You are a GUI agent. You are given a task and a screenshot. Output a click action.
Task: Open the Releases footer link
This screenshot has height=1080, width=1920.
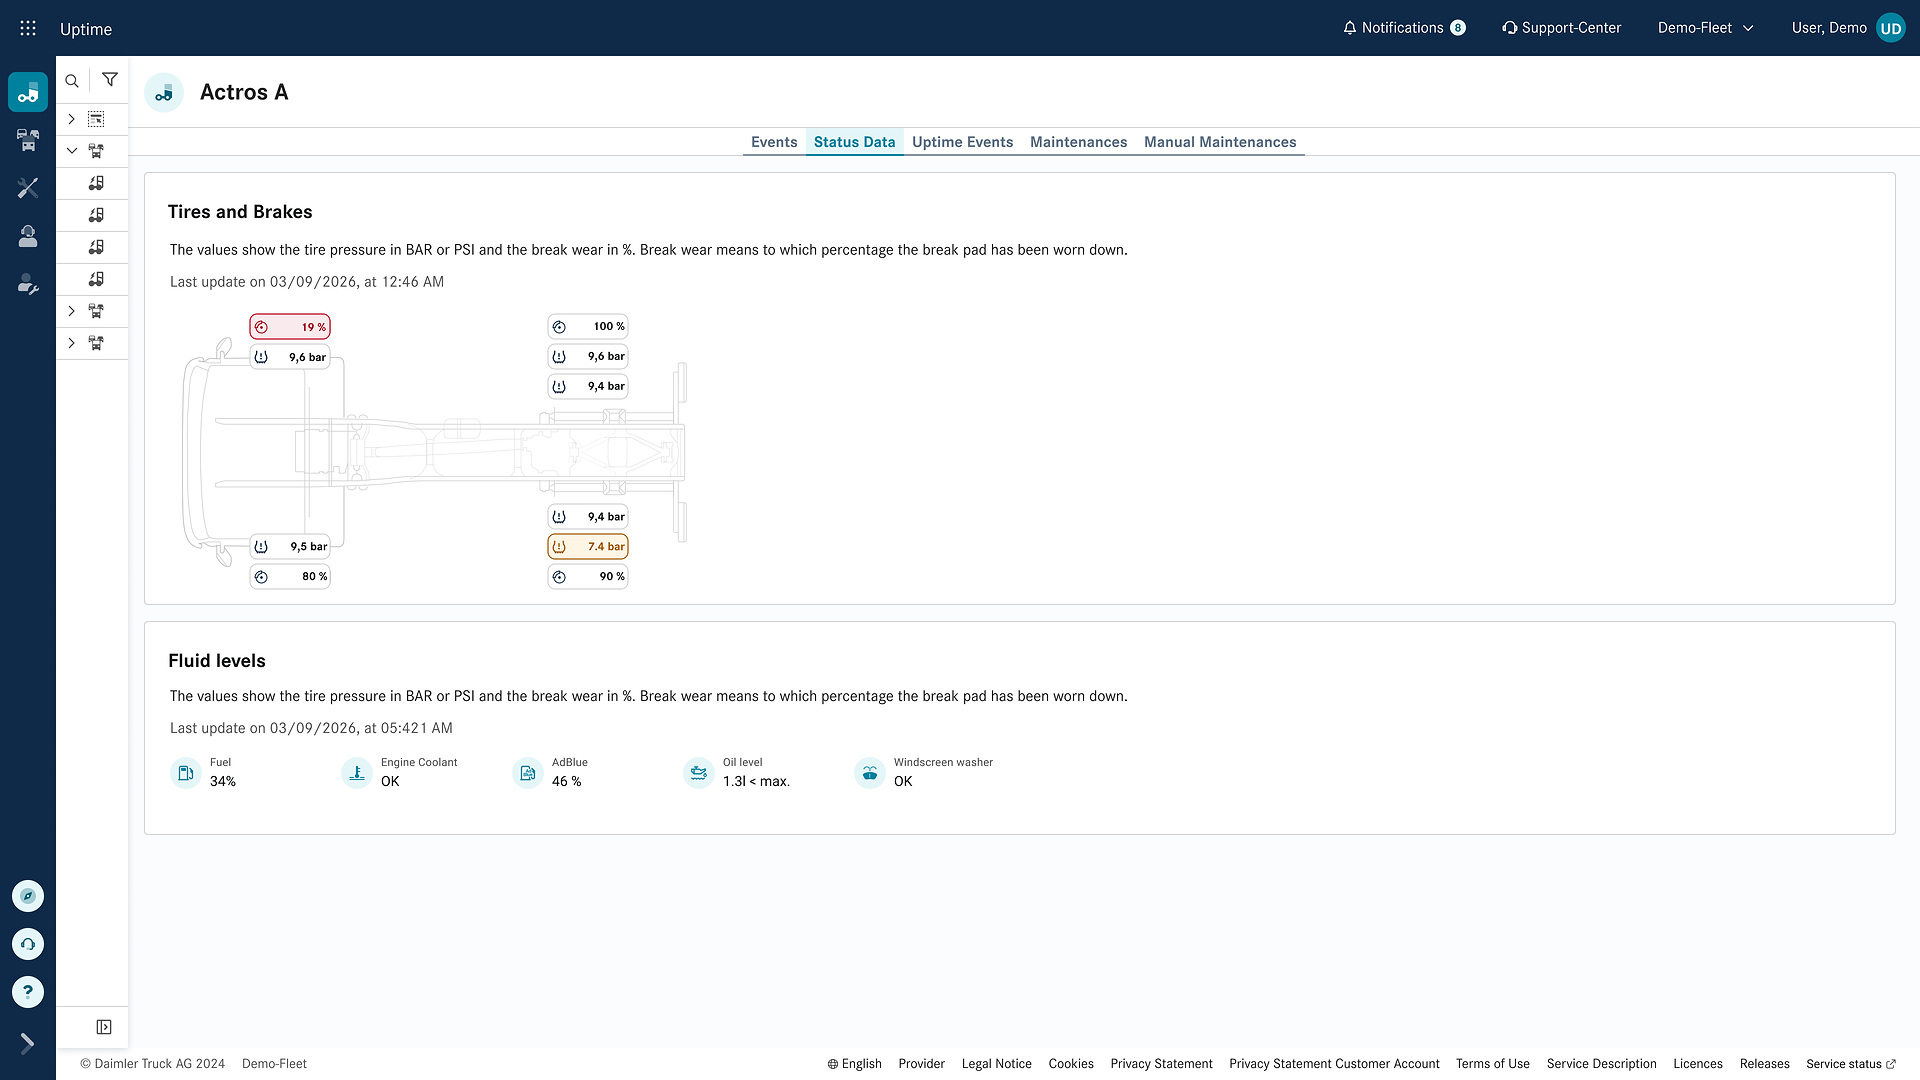pyautogui.click(x=1765, y=1064)
